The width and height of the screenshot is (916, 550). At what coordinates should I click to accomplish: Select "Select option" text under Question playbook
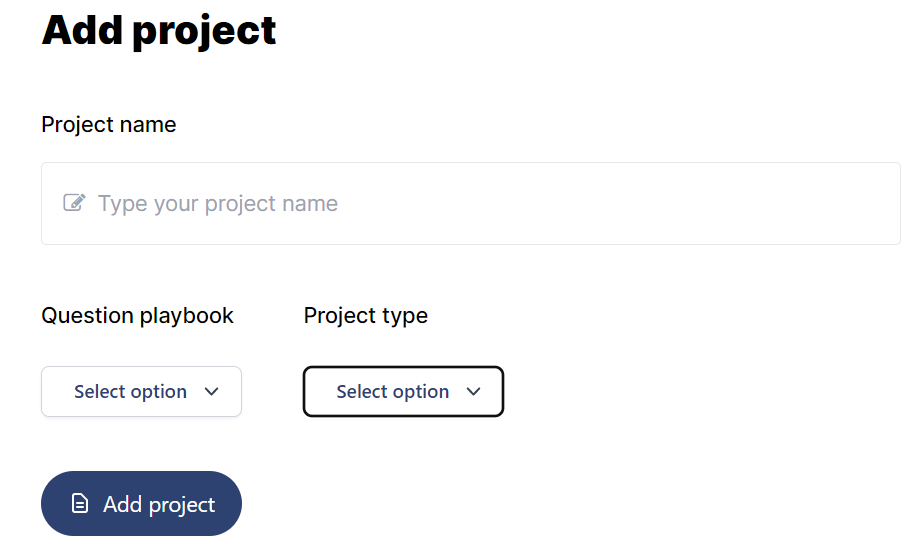(130, 392)
